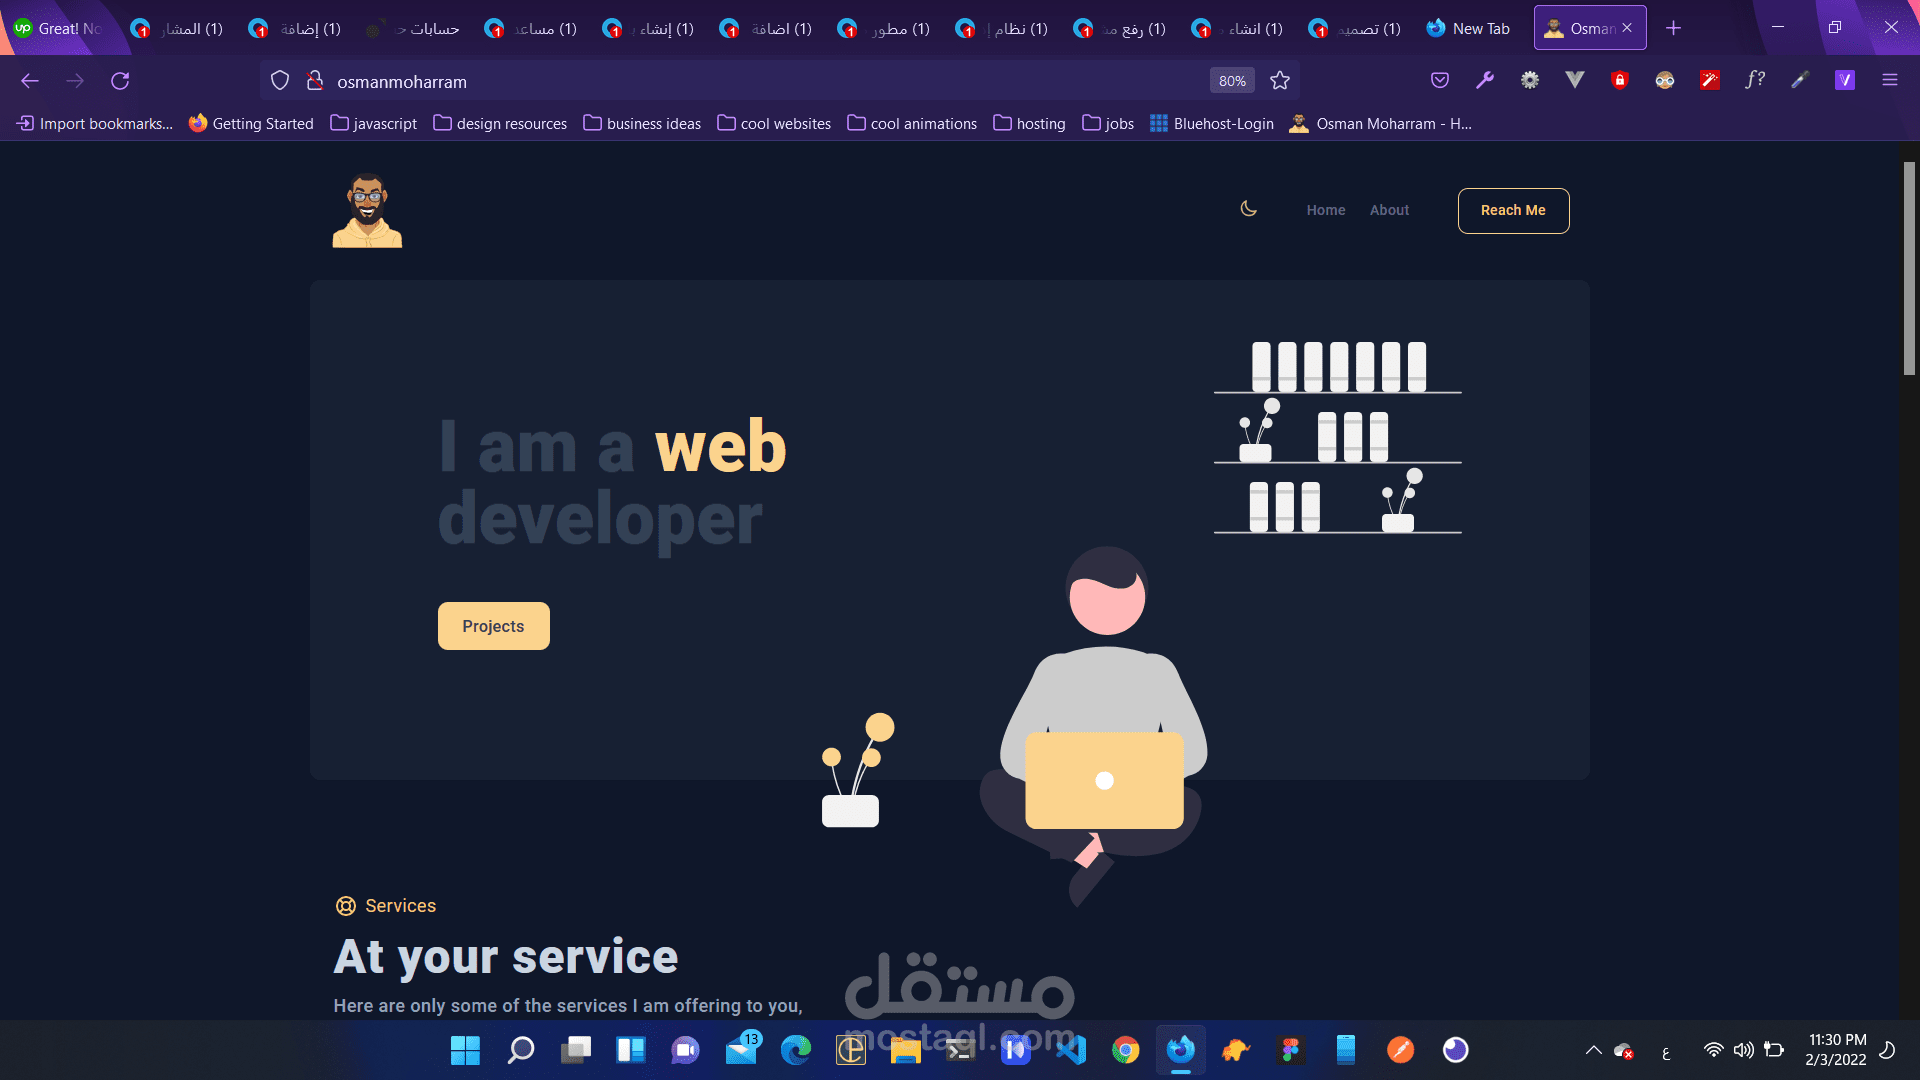The image size is (1920, 1080).
Task: Click the site connection lock icon
Action: click(315, 81)
